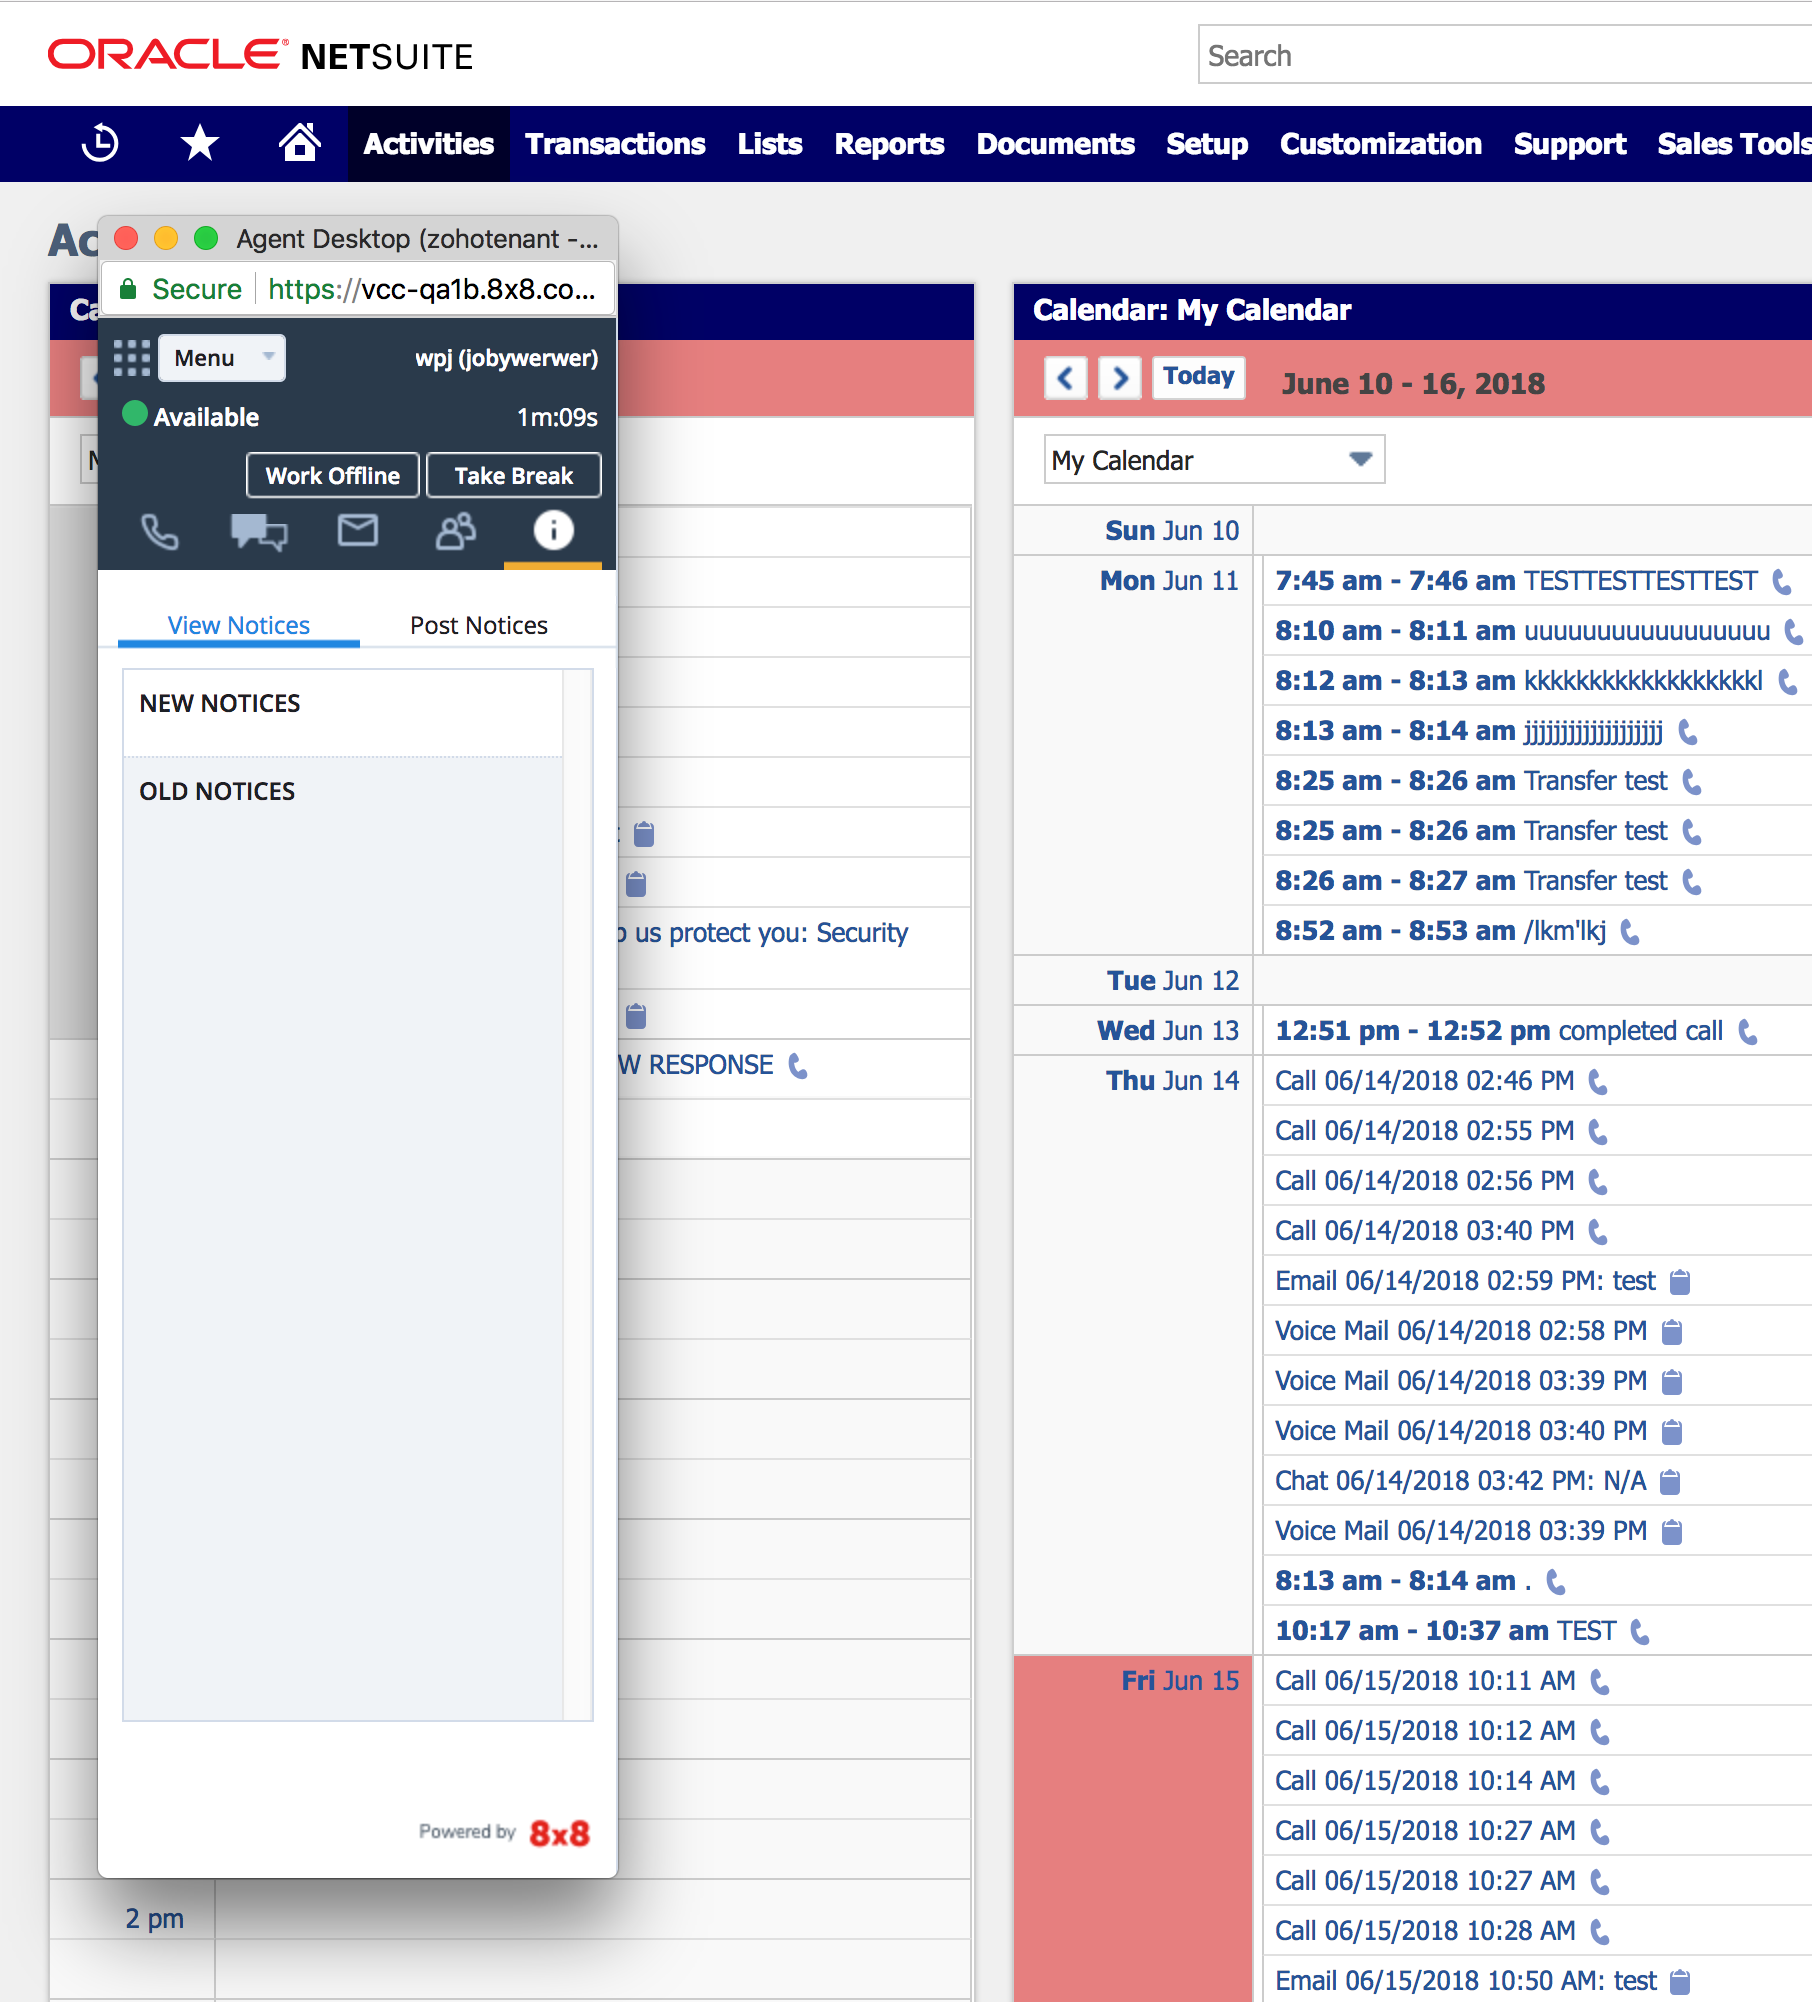
Task: Click phone icon beside Call 06/15/2018 10:11 AM
Action: (1600, 1682)
